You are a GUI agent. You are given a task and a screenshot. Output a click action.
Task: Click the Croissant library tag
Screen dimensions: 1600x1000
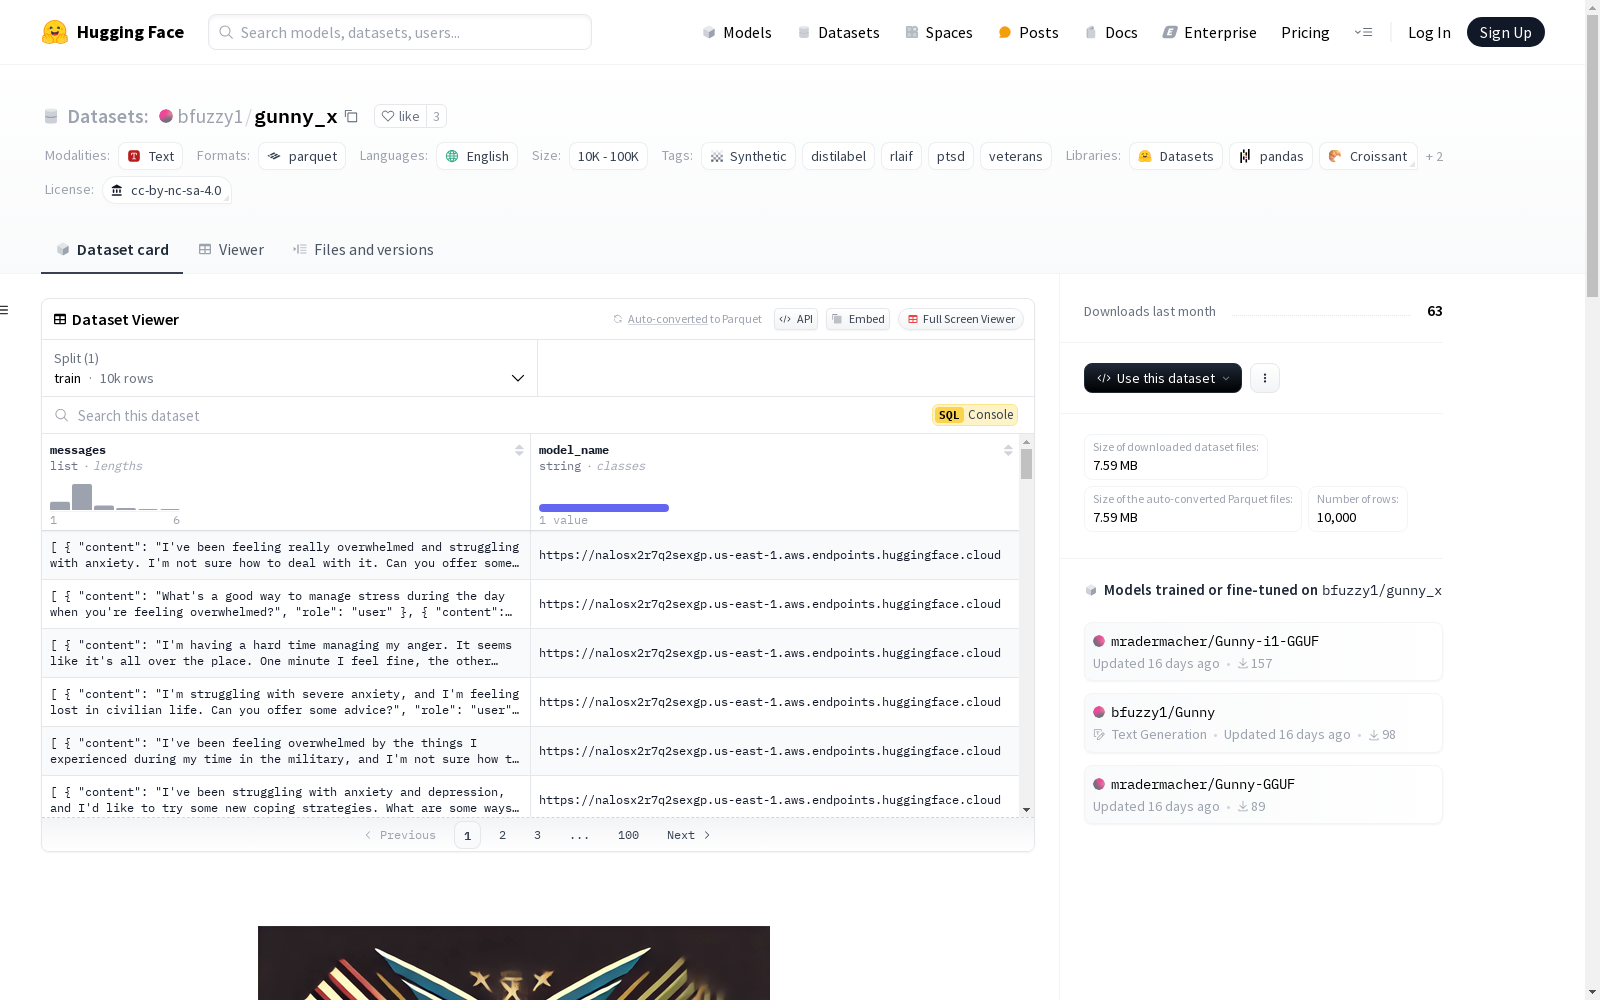1368,156
